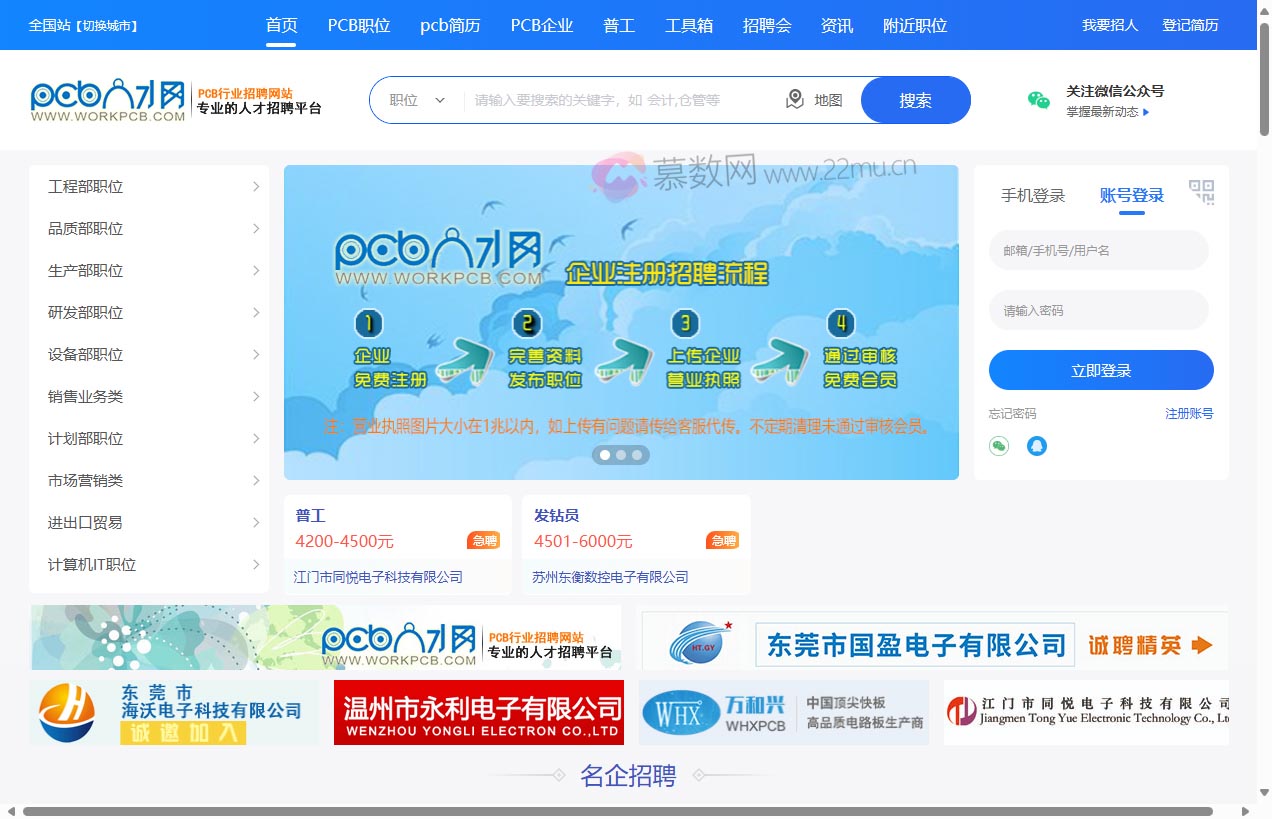
Task: Expand the 销售业务类 category chevron
Action: (257, 396)
